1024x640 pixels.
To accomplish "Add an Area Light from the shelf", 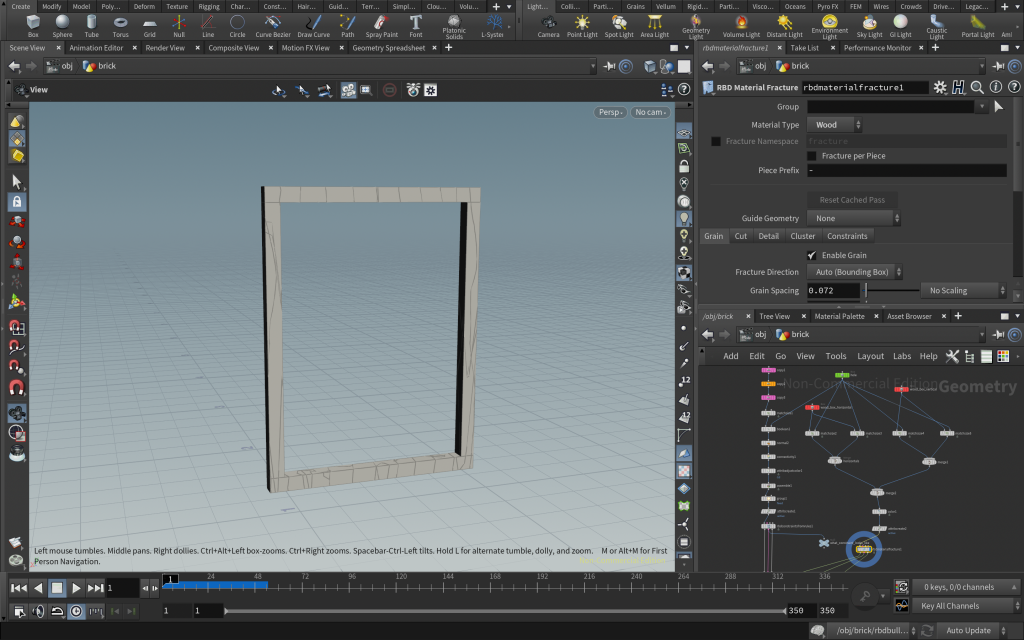I will (x=654, y=26).
